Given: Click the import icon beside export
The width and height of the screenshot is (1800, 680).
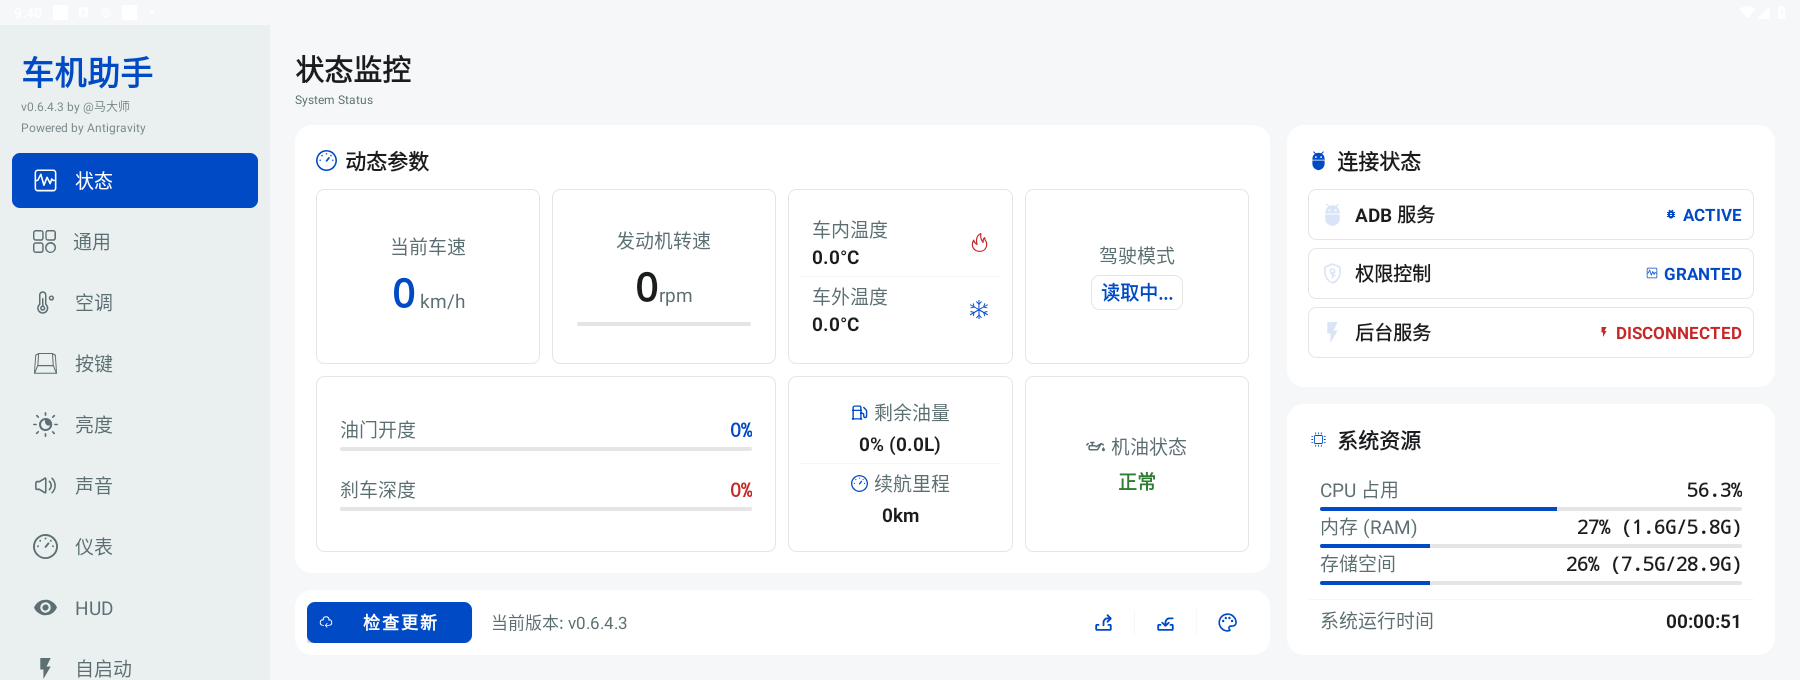Looking at the screenshot, I should (x=1166, y=623).
